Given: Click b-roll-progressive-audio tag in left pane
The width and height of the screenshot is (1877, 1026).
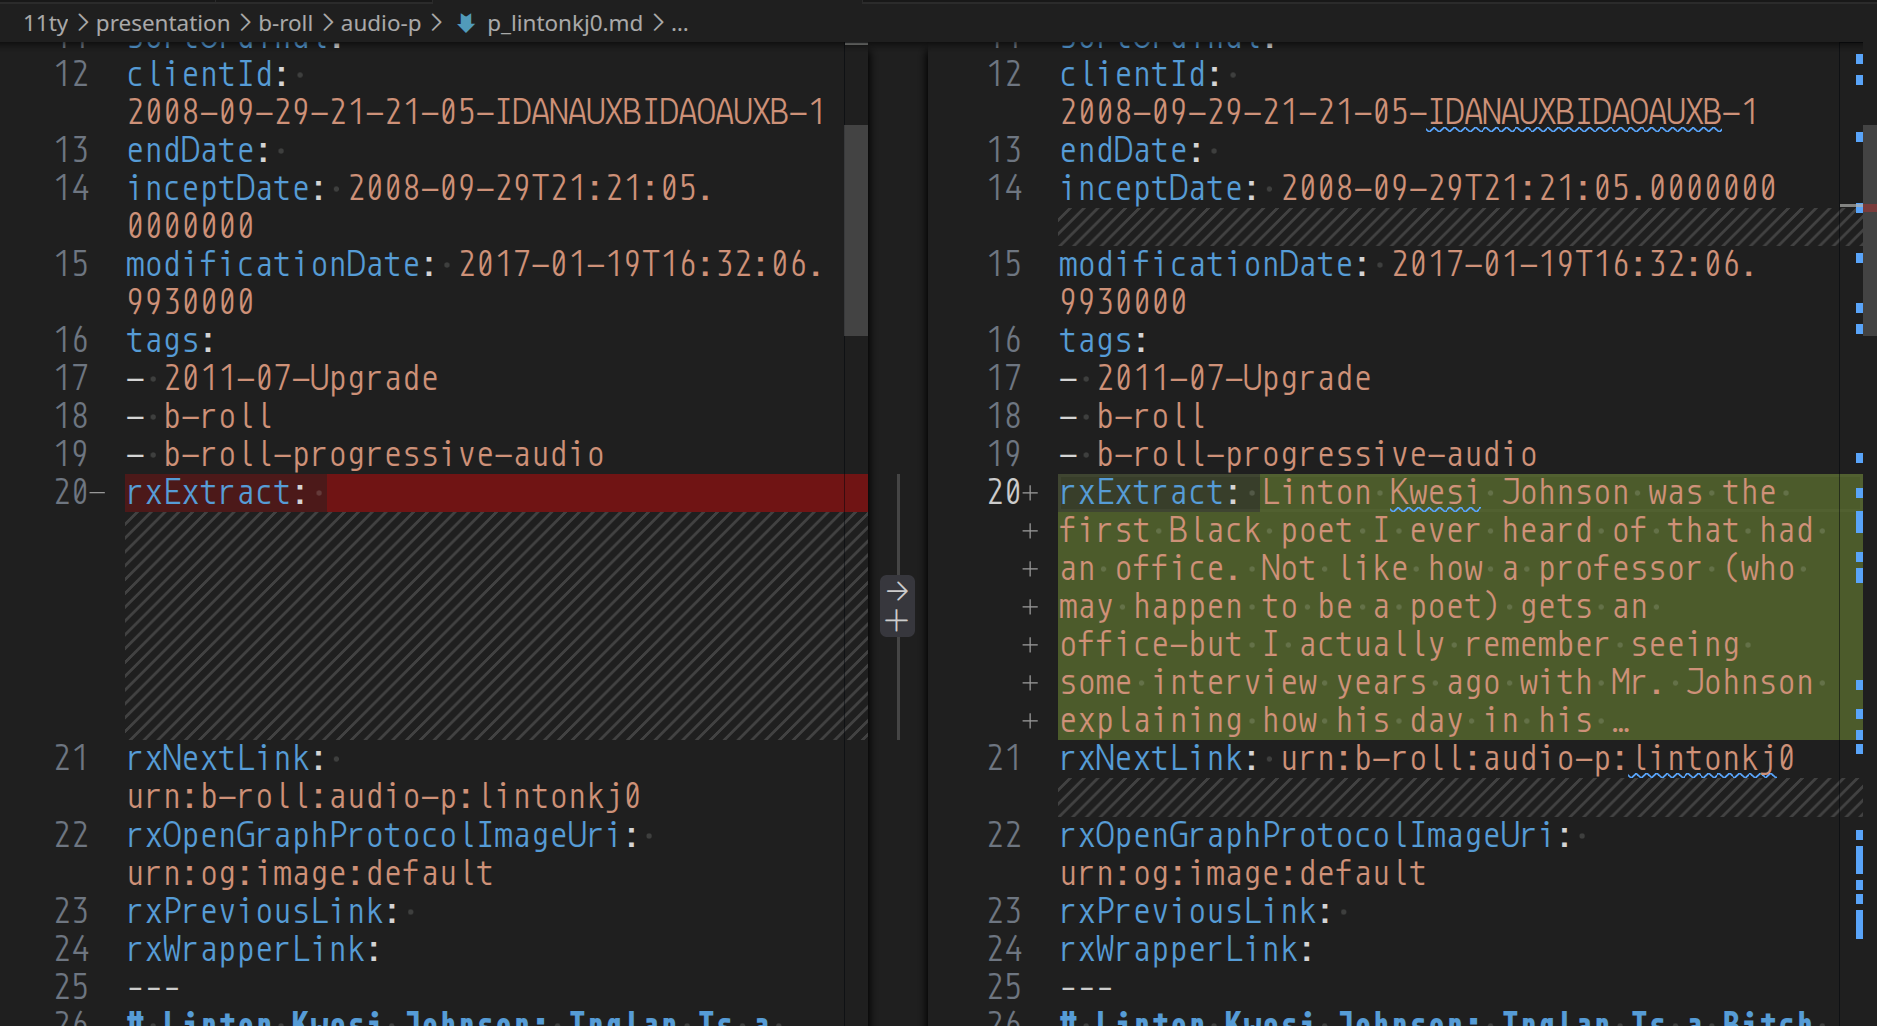Looking at the screenshot, I should (384, 454).
